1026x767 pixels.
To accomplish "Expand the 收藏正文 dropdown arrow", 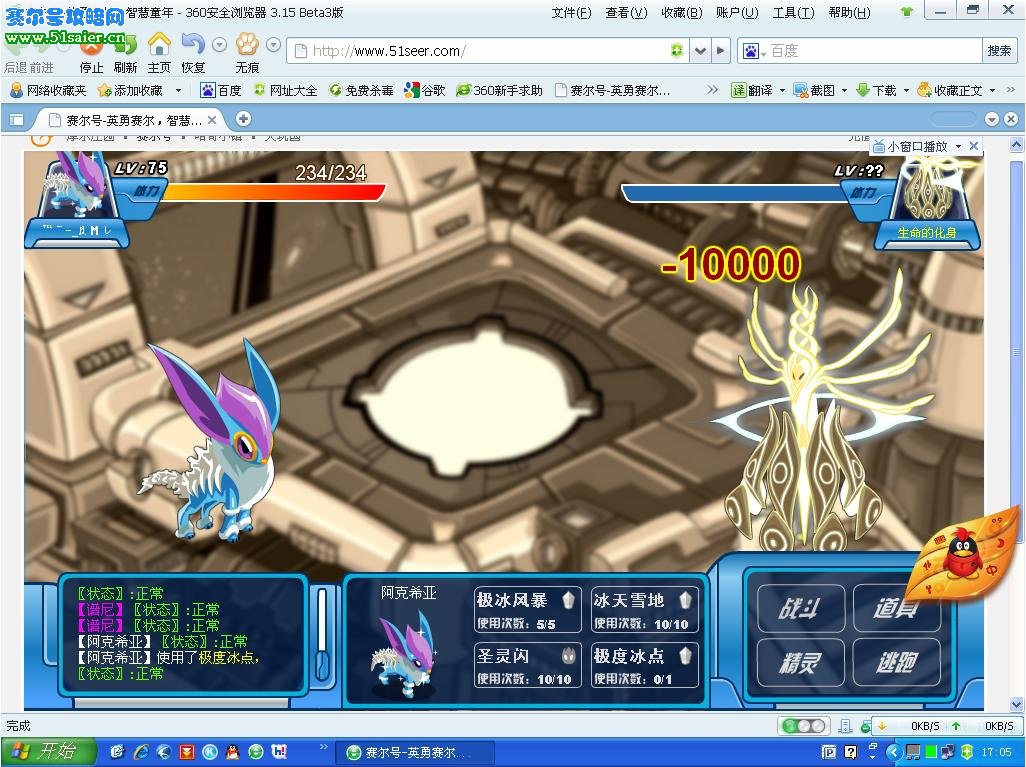I will tap(993, 90).
